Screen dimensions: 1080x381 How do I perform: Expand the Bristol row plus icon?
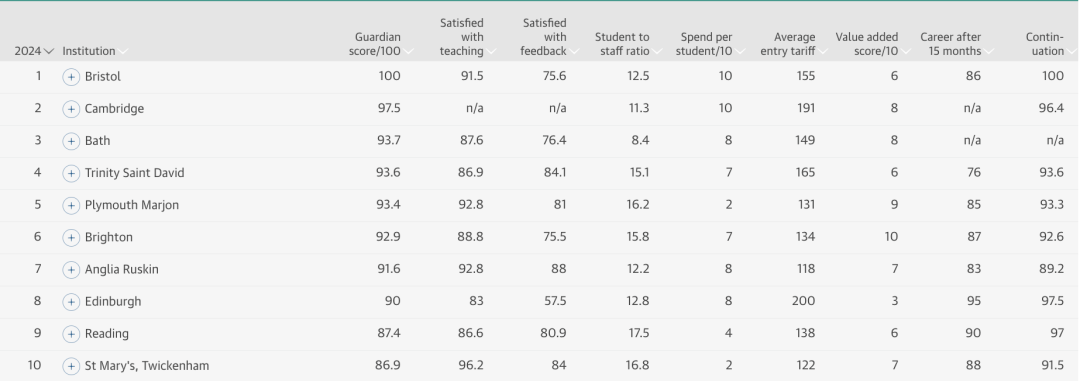(x=71, y=77)
